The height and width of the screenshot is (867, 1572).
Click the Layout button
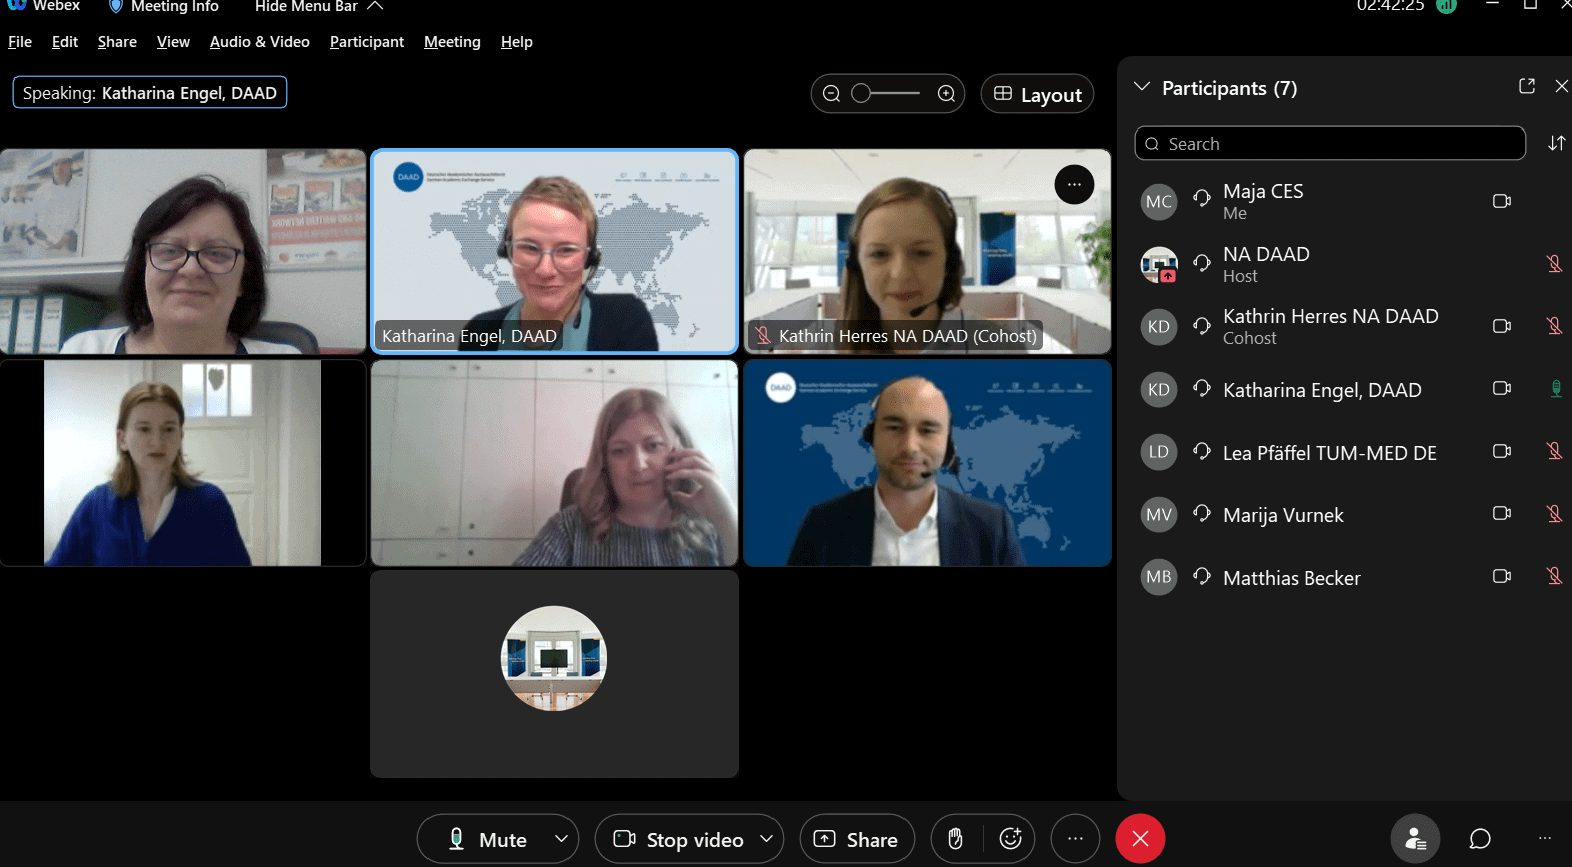1037,94
